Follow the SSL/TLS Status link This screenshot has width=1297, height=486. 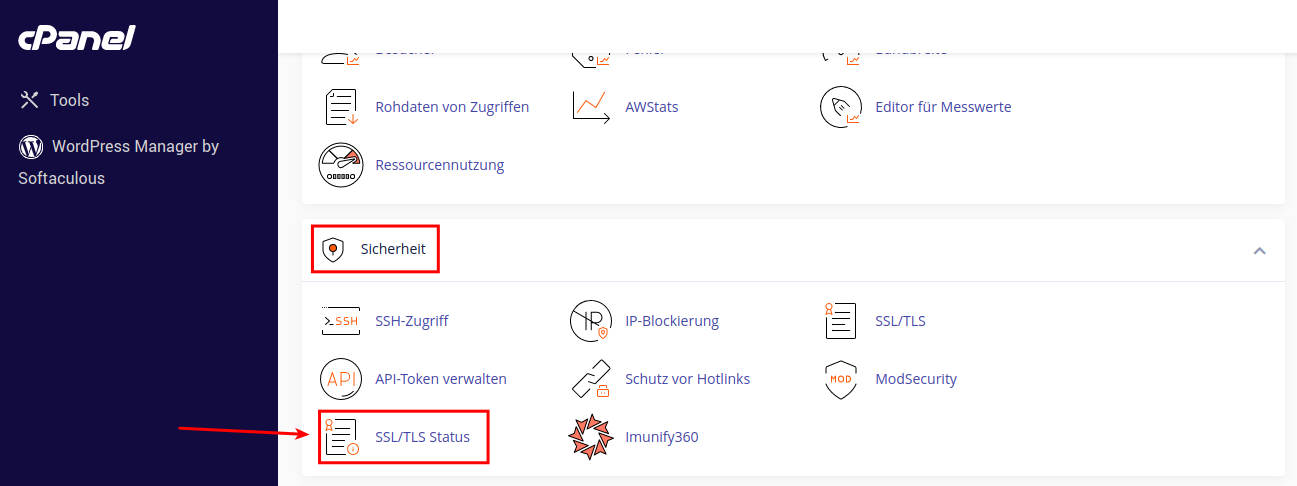pyautogui.click(x=422, y=437)
